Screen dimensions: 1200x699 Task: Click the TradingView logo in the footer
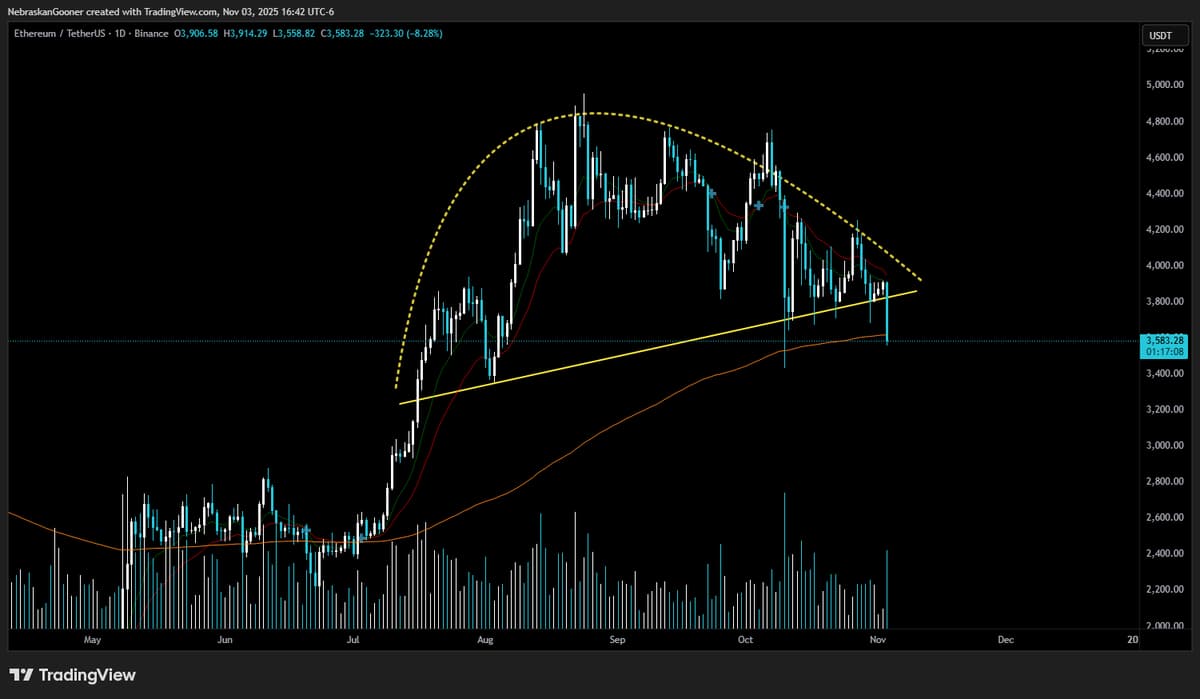coord(72,675)
